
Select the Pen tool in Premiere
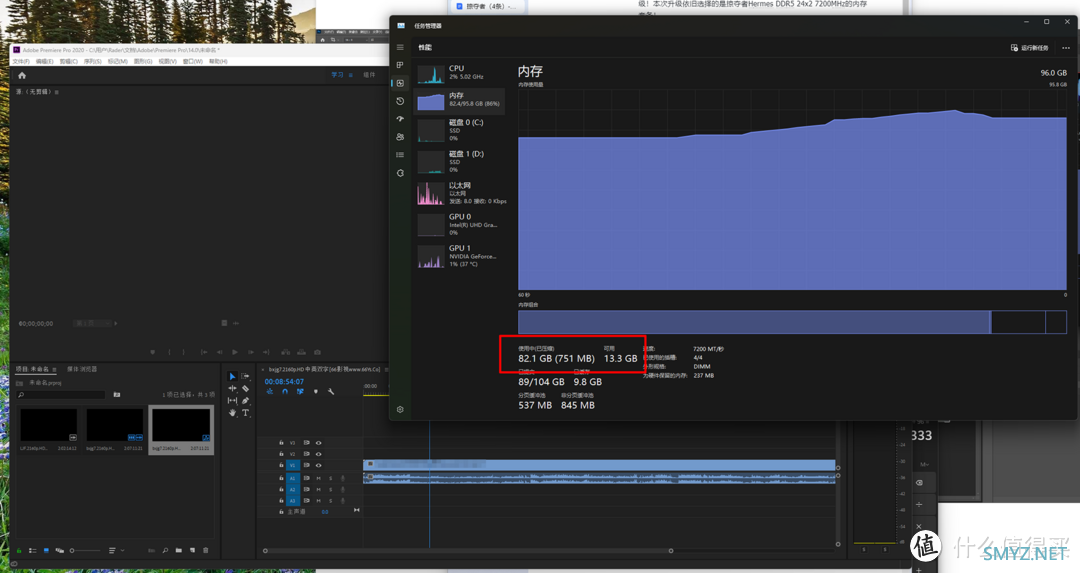245,400
